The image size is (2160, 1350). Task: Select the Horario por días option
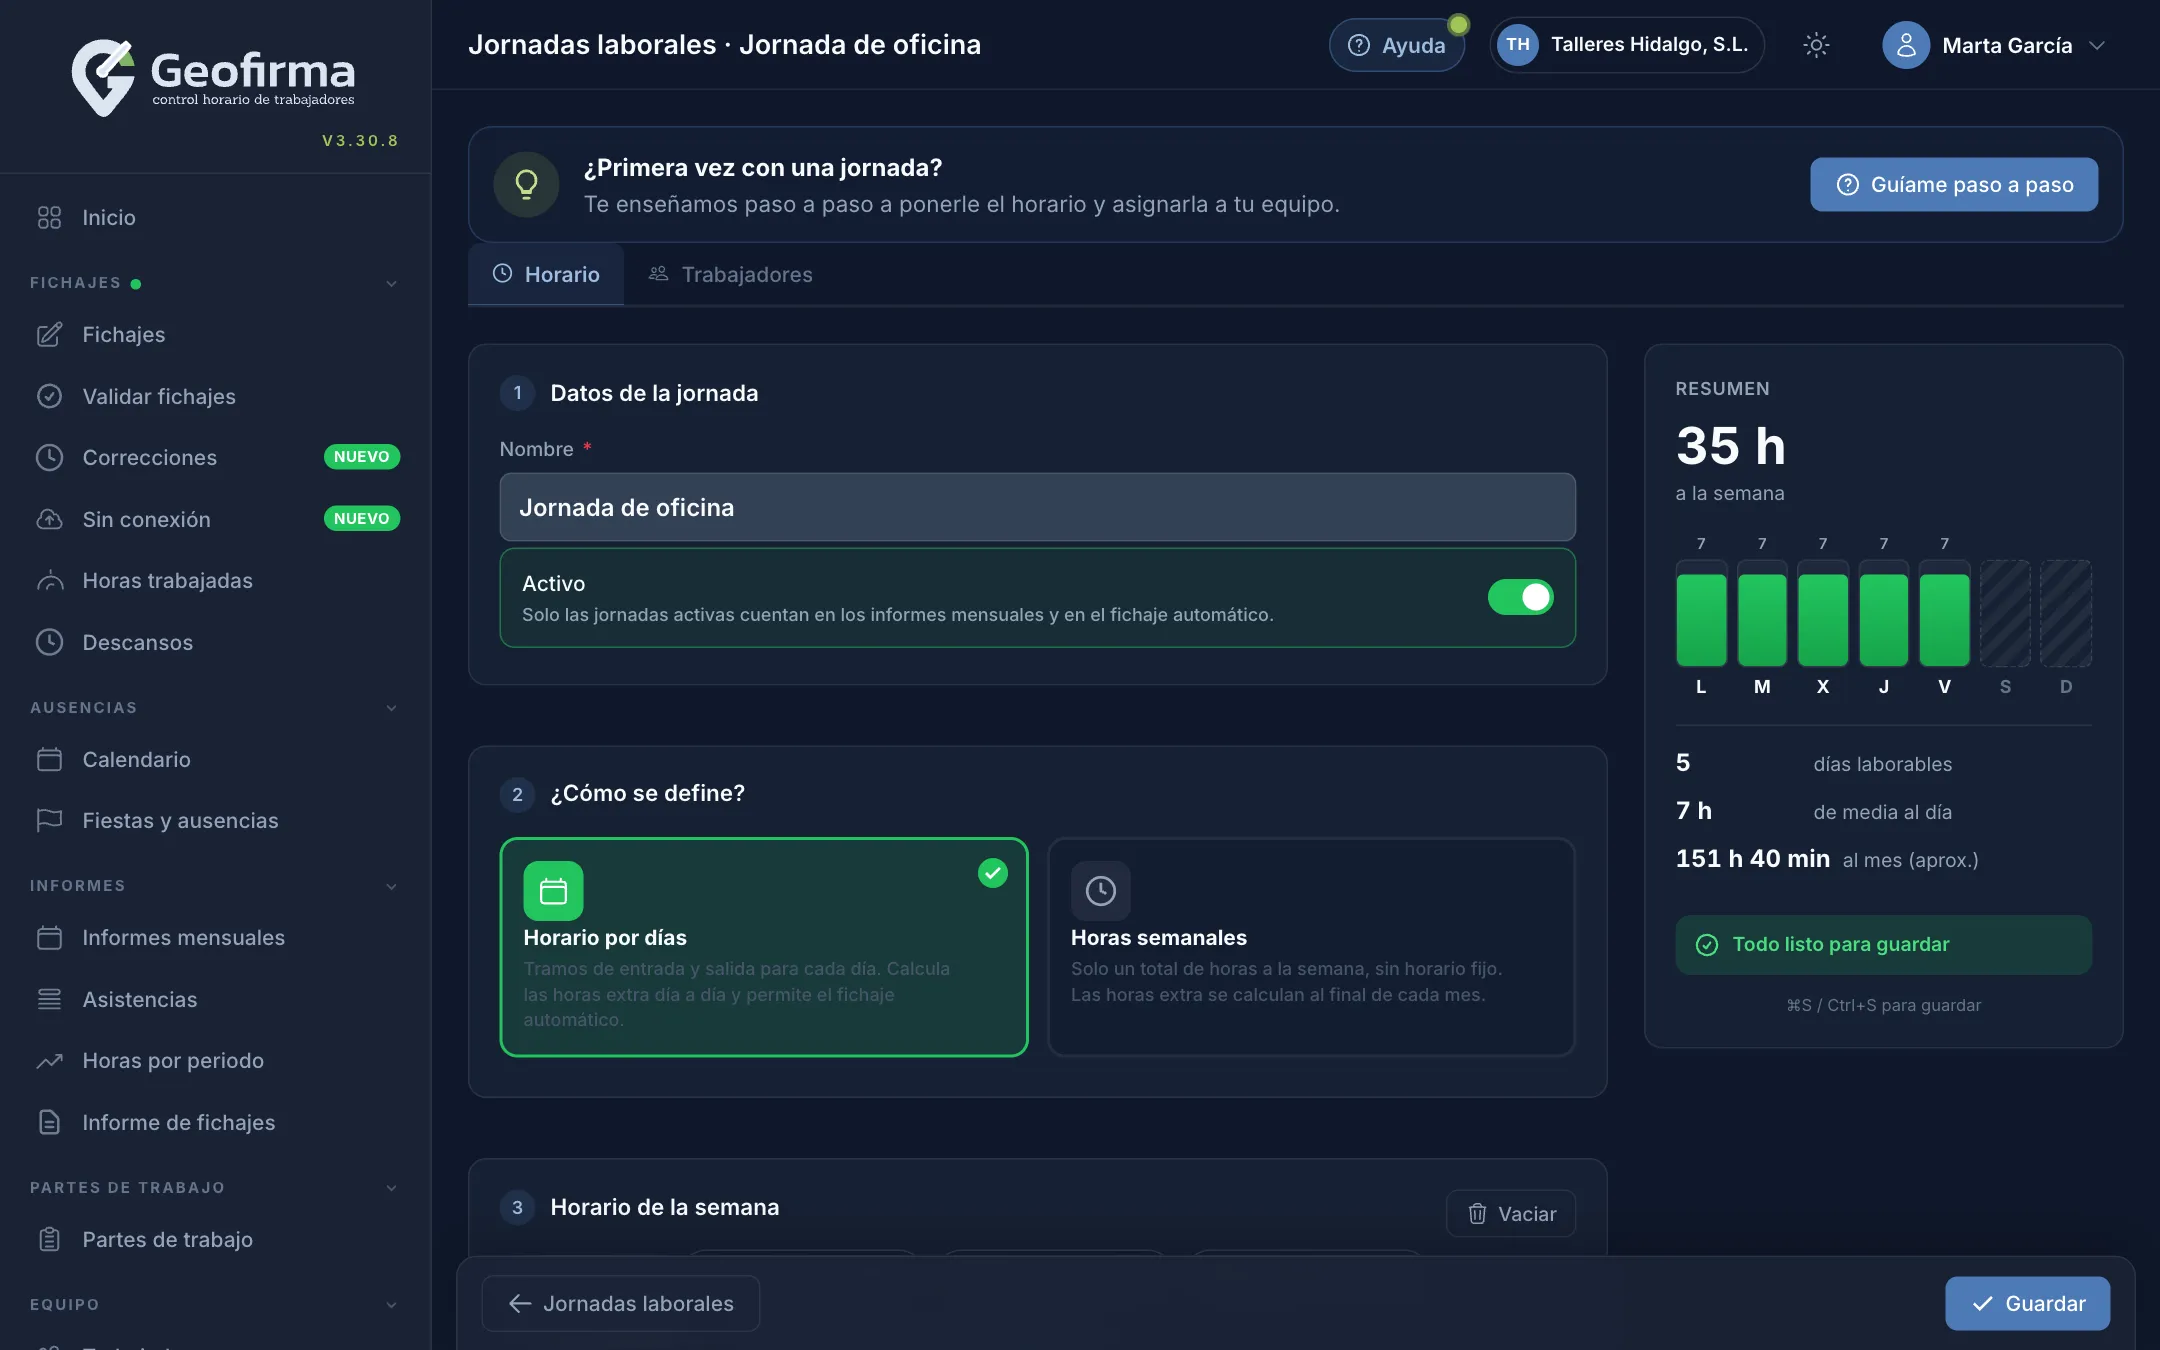764,946
